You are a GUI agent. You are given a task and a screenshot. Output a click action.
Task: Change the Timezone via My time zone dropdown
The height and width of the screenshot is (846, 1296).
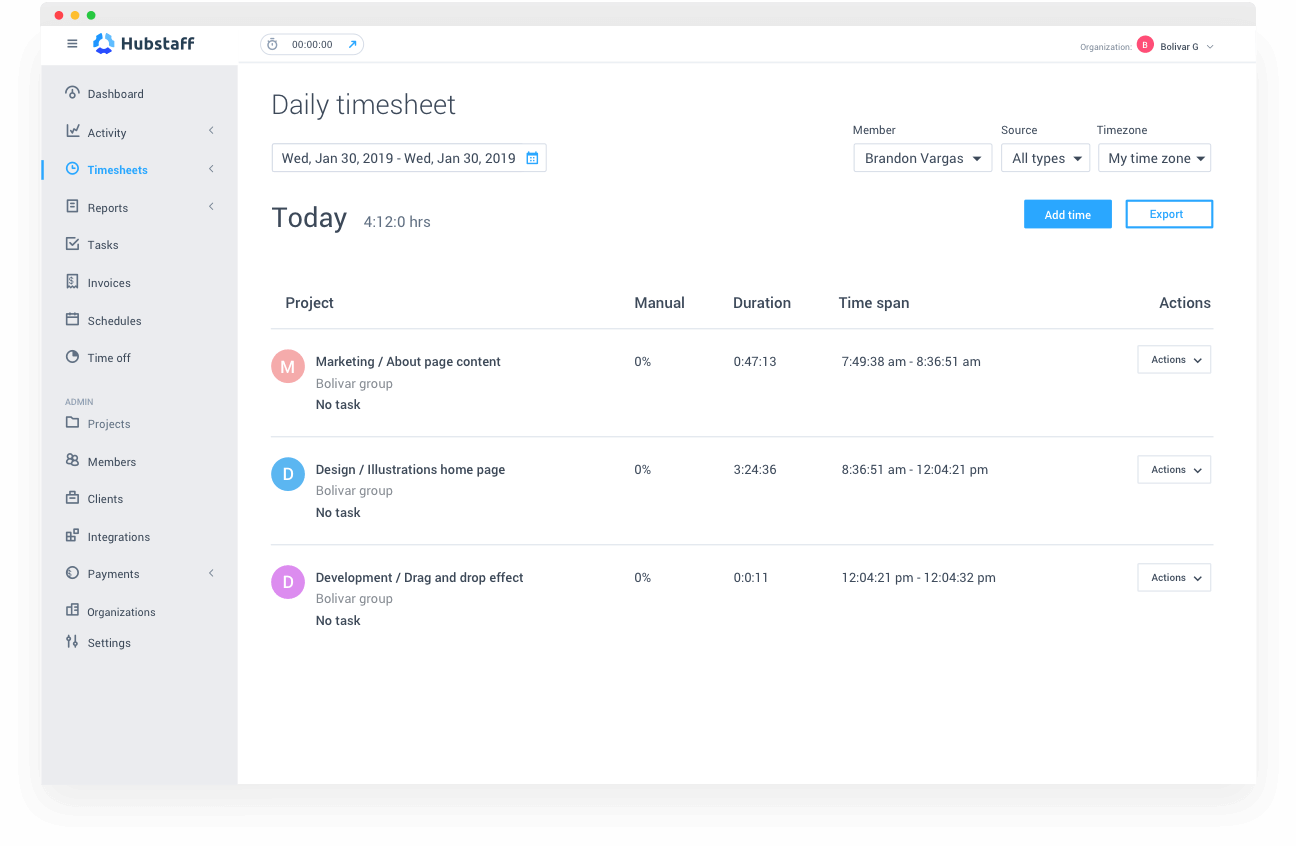pyautogui.click(x=1154, y=157)
